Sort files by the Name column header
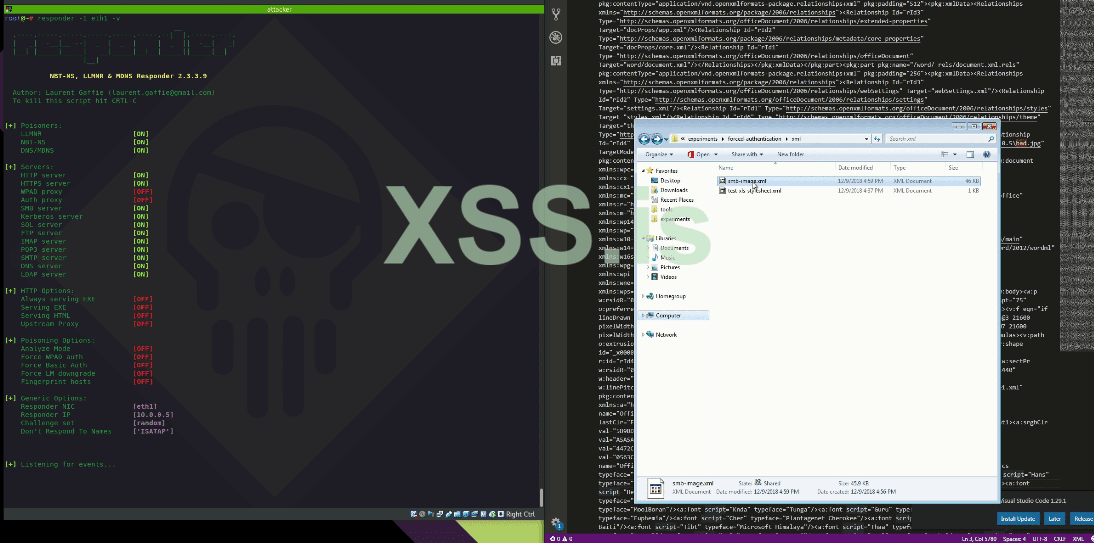Image resolution: width=1094 pixels, height=543 pixels. 776,168
